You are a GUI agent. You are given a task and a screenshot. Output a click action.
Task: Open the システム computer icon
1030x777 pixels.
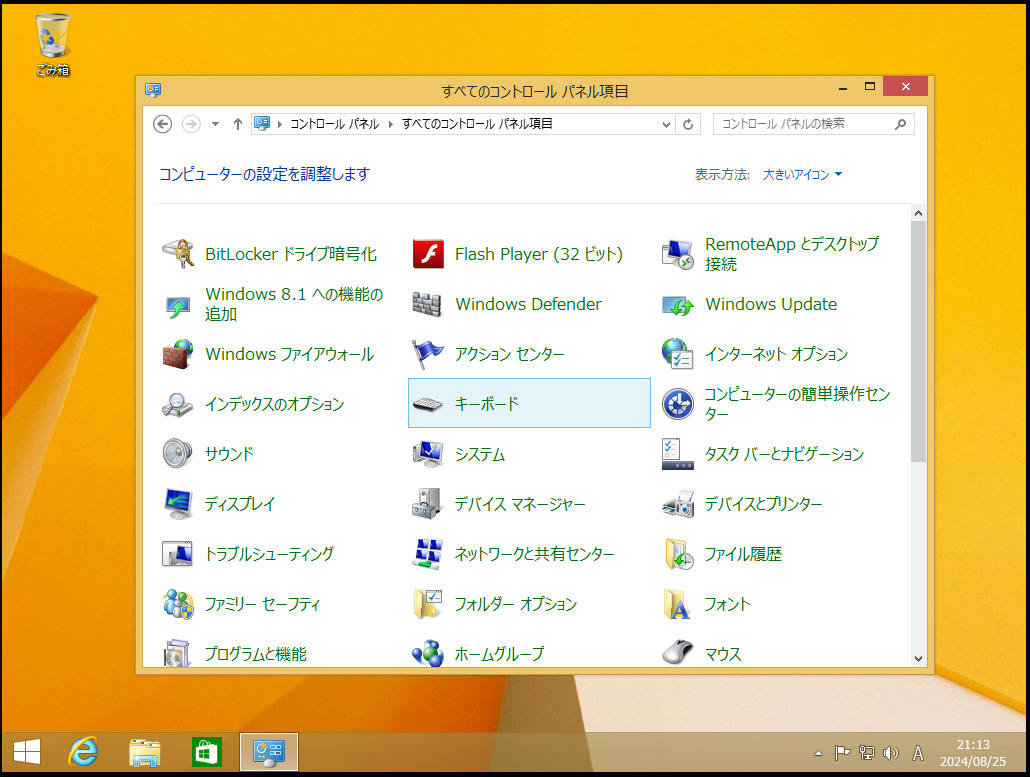pos(428,454)
